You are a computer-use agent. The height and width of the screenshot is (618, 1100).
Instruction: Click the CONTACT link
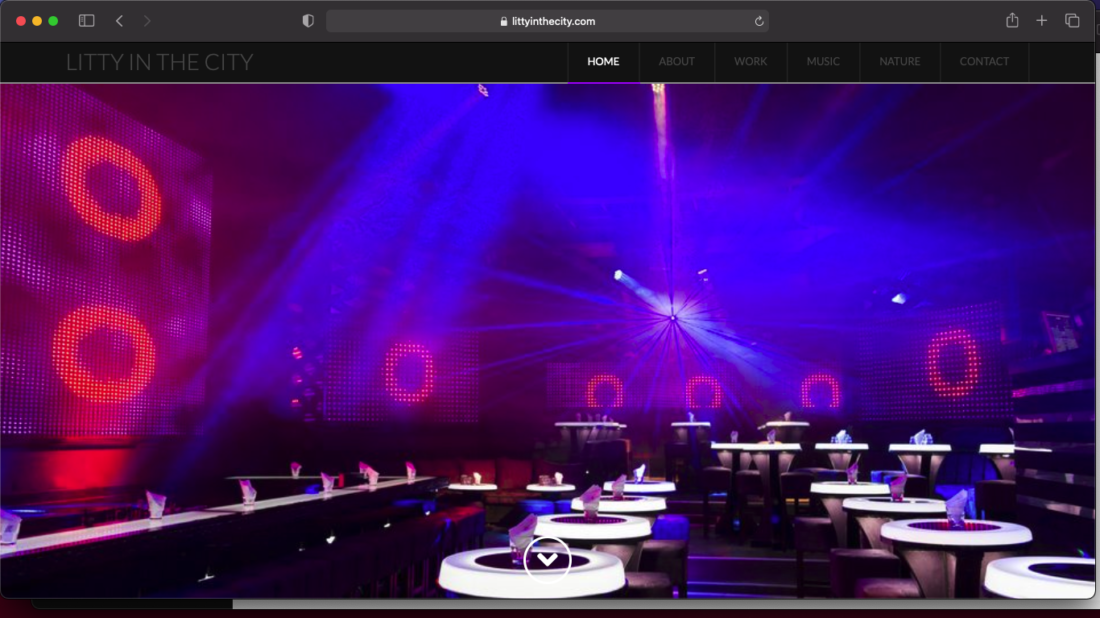(x=984, y=62)
